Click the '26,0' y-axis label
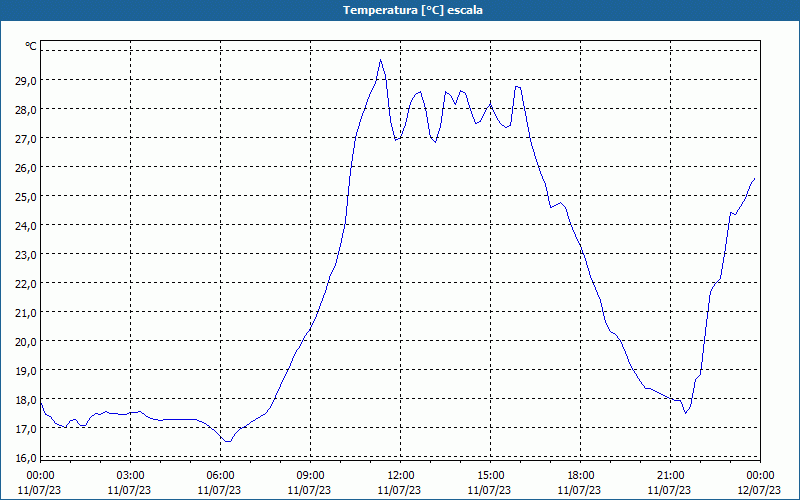The width and height of the screenshot is (800, 500). (x=25, y=168)
